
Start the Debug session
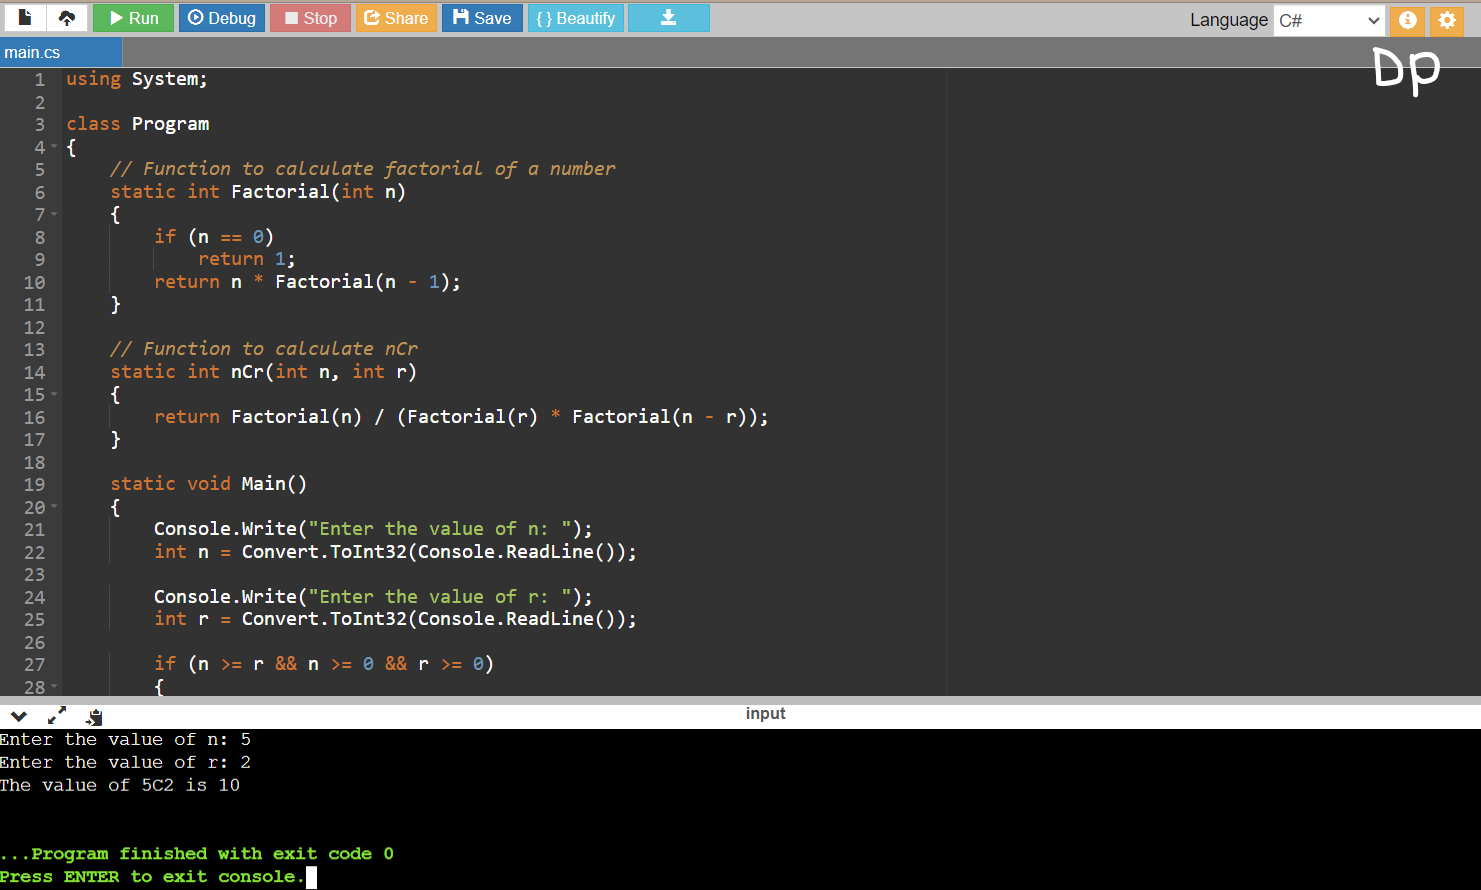click(x=222, y=18)
